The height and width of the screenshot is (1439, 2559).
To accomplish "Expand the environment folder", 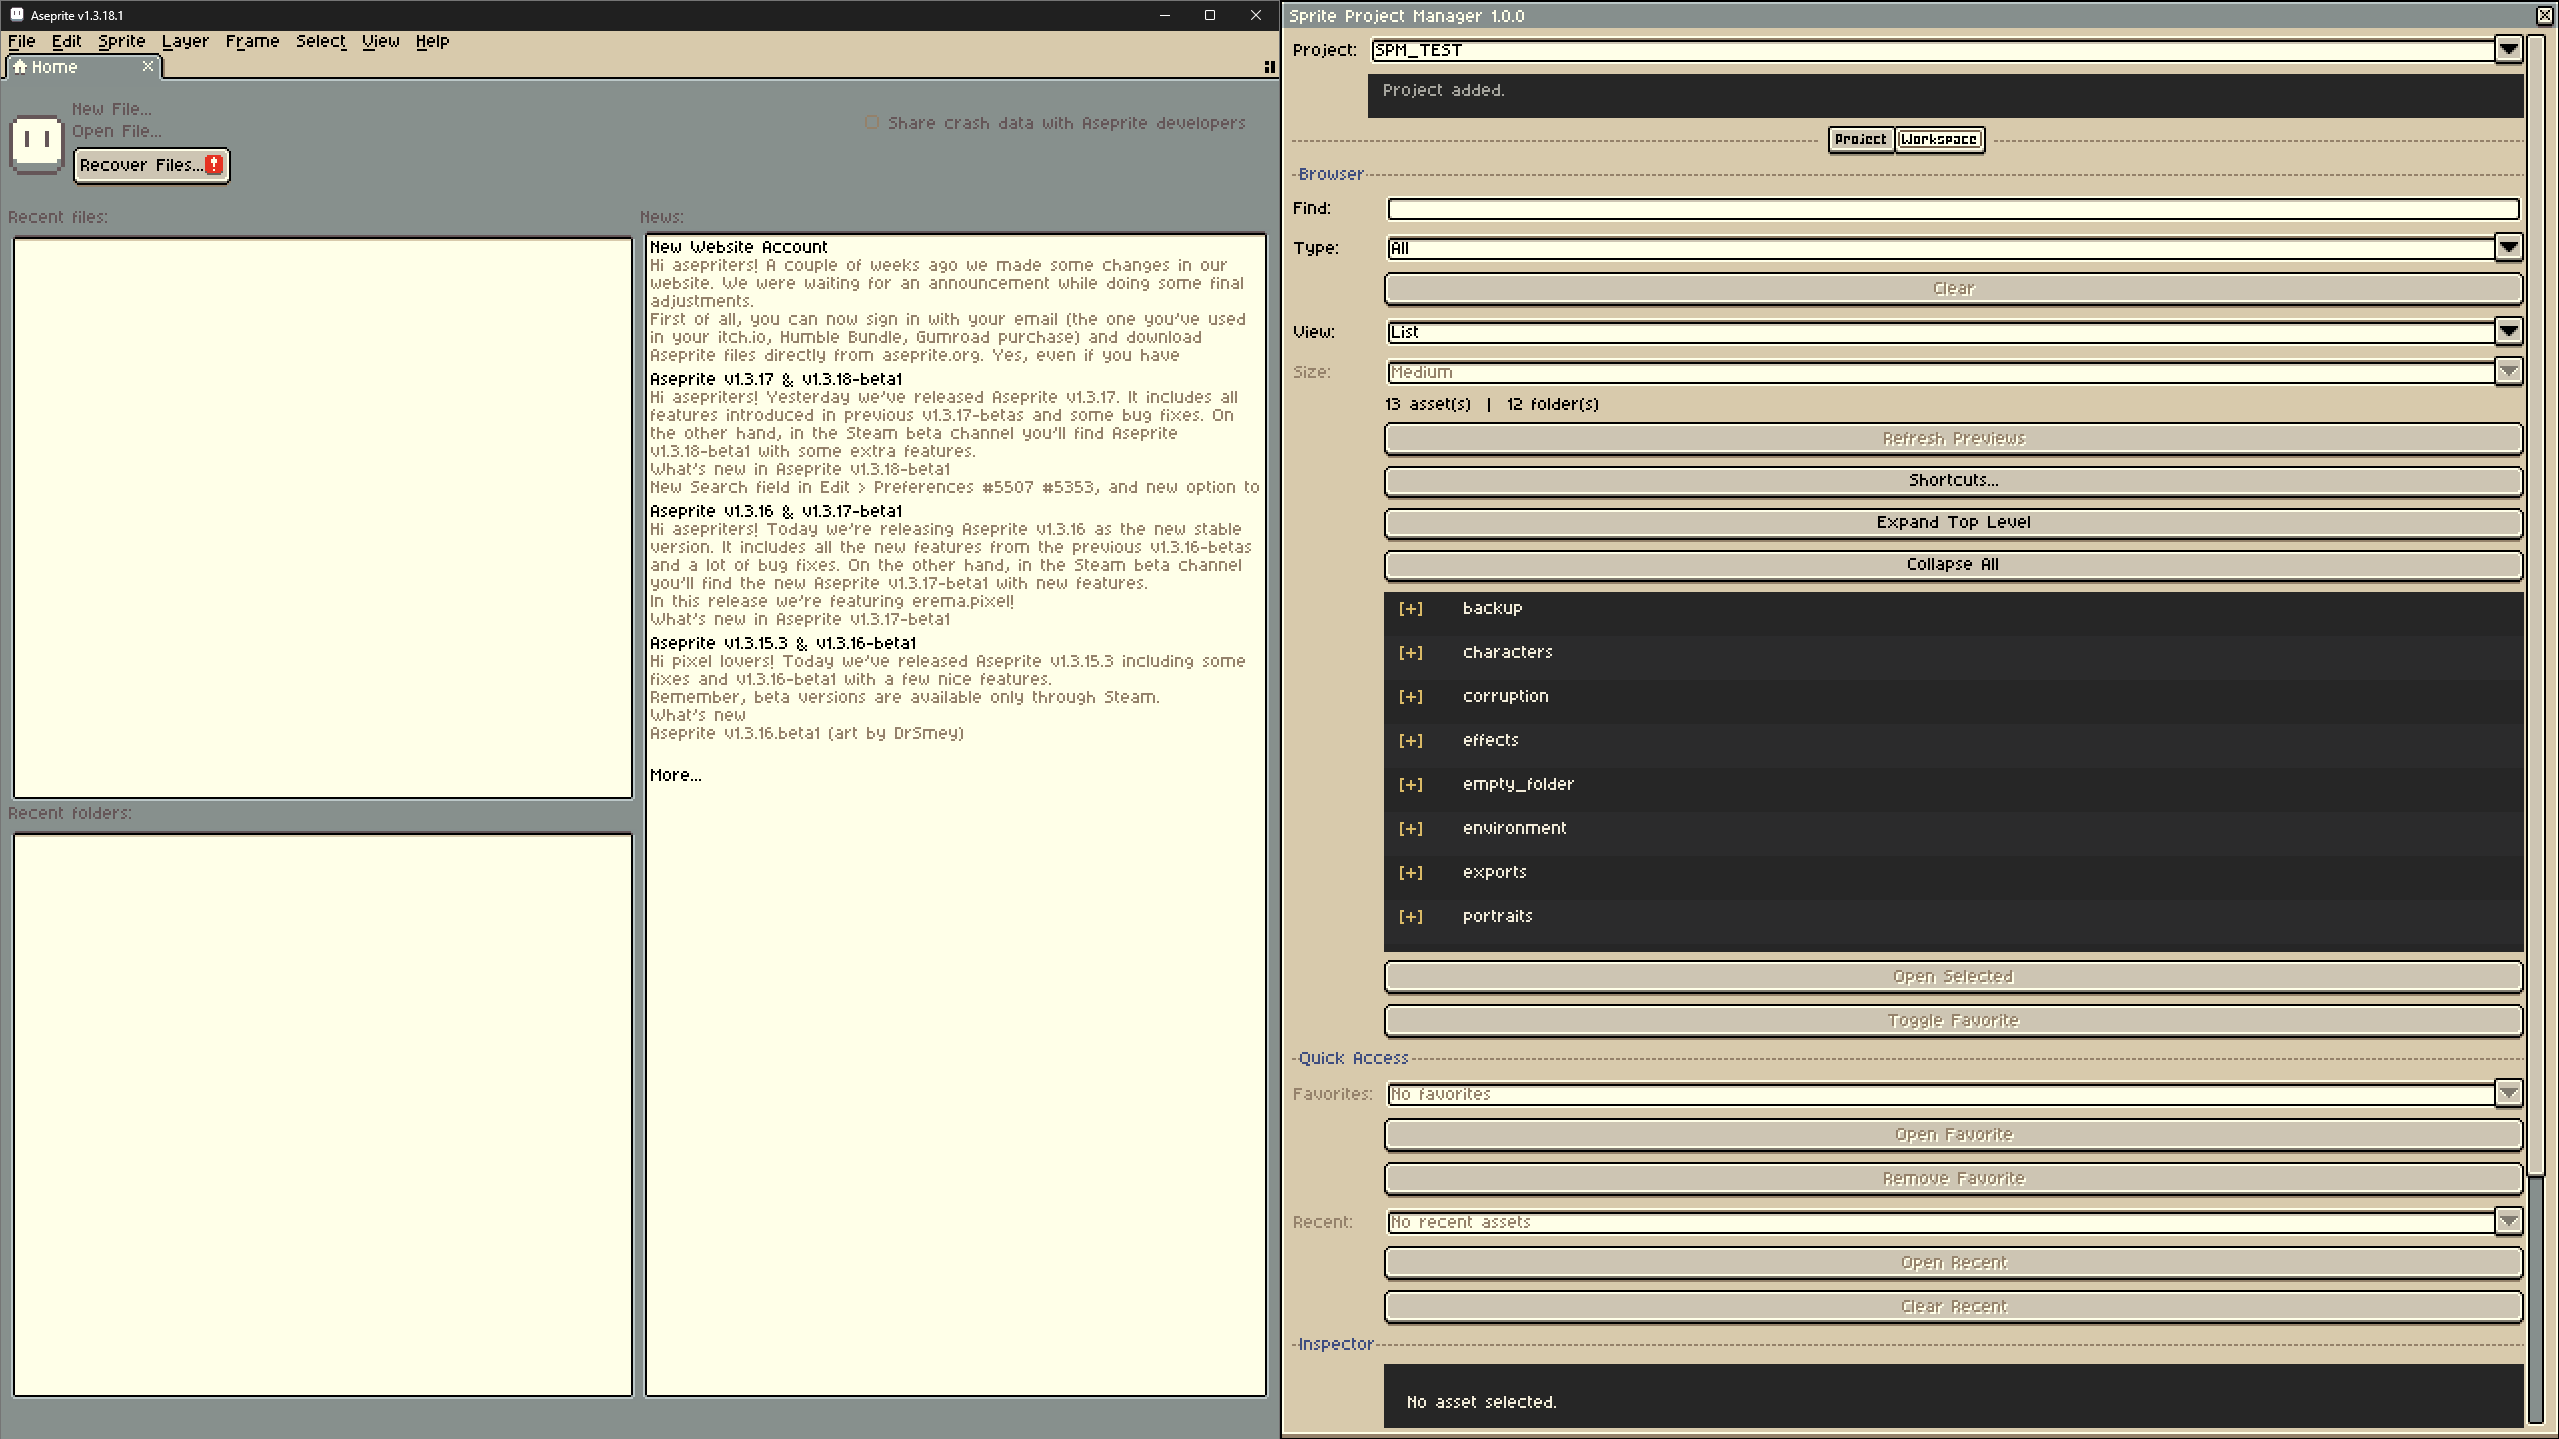I will coord(1410,829).
